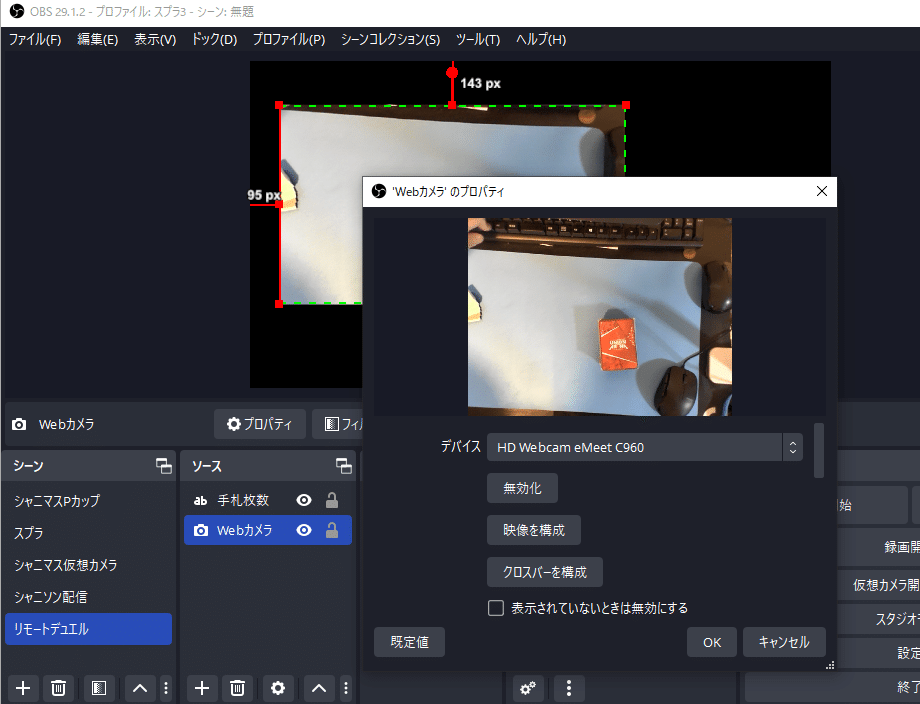Enable 表示されていないときは無効にする checkbox
920x704 pixels.
496,608
